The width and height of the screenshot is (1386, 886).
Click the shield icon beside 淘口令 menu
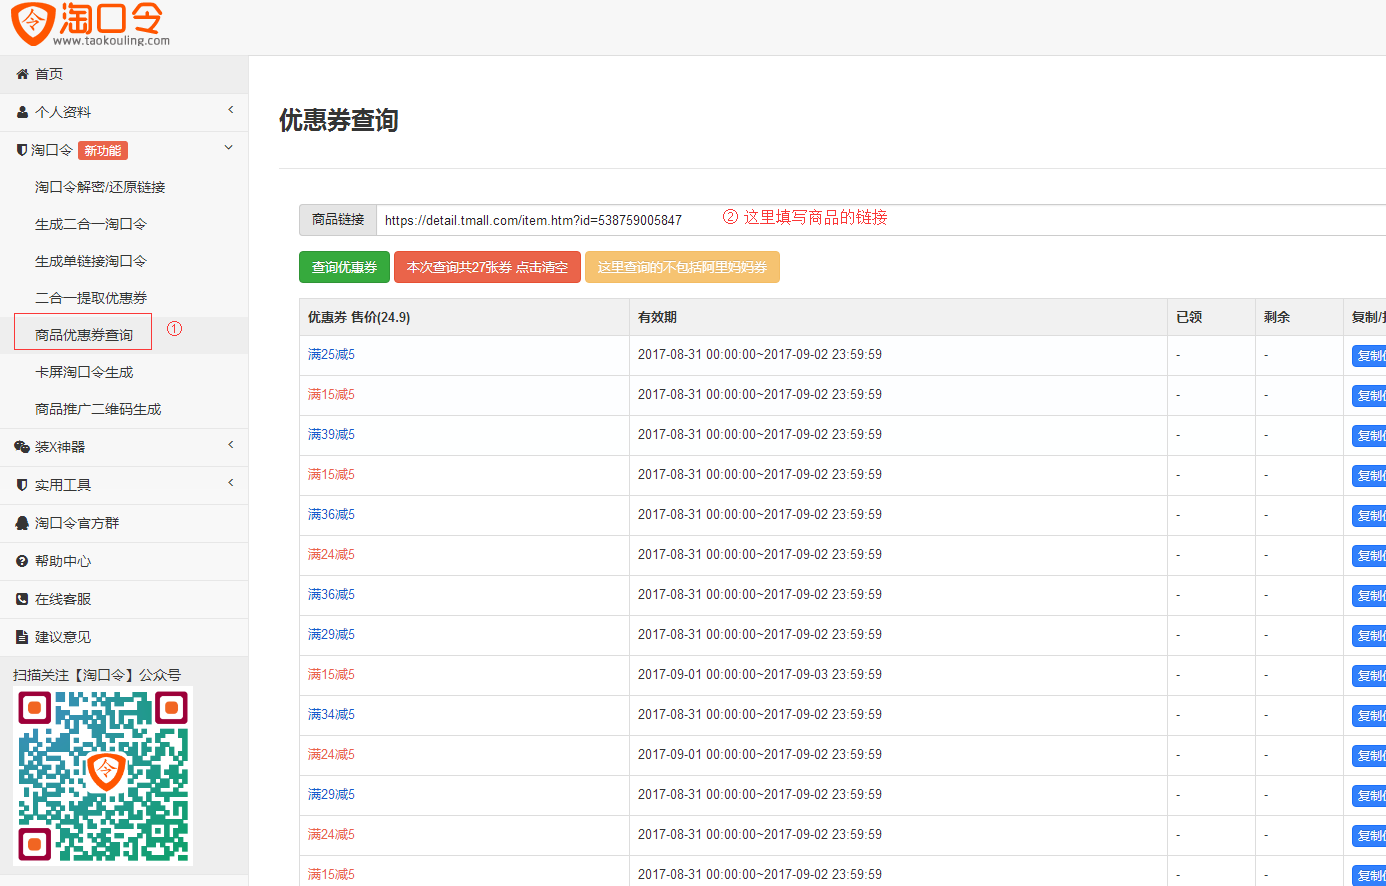coord(22,150)
